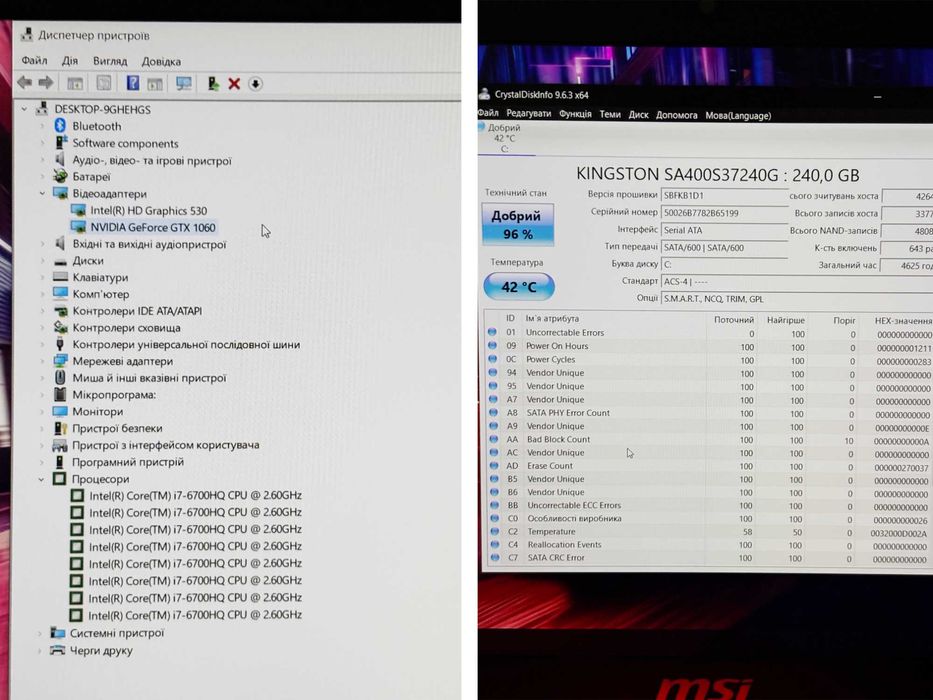Select the Erase Count attribute row
Image resolution: width=933 pixels, height=700 pixels.
pos(708,466)
